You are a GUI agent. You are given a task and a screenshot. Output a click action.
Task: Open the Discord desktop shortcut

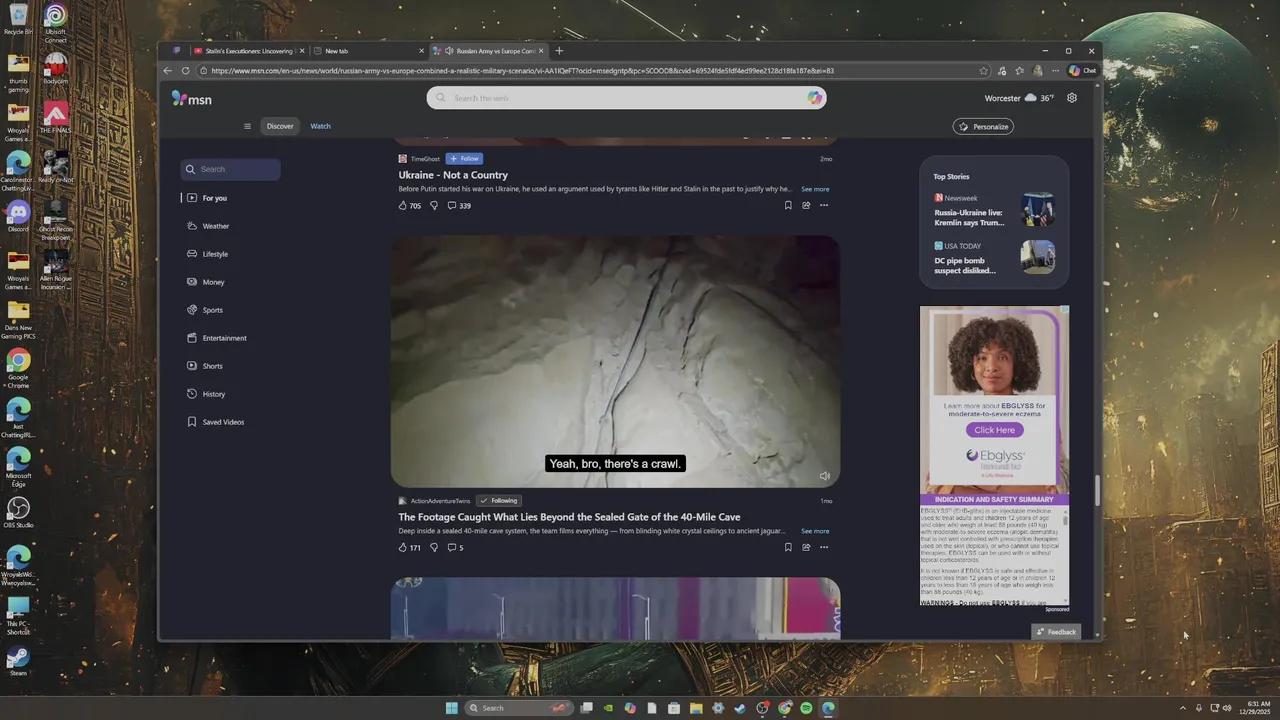(18, 217)
